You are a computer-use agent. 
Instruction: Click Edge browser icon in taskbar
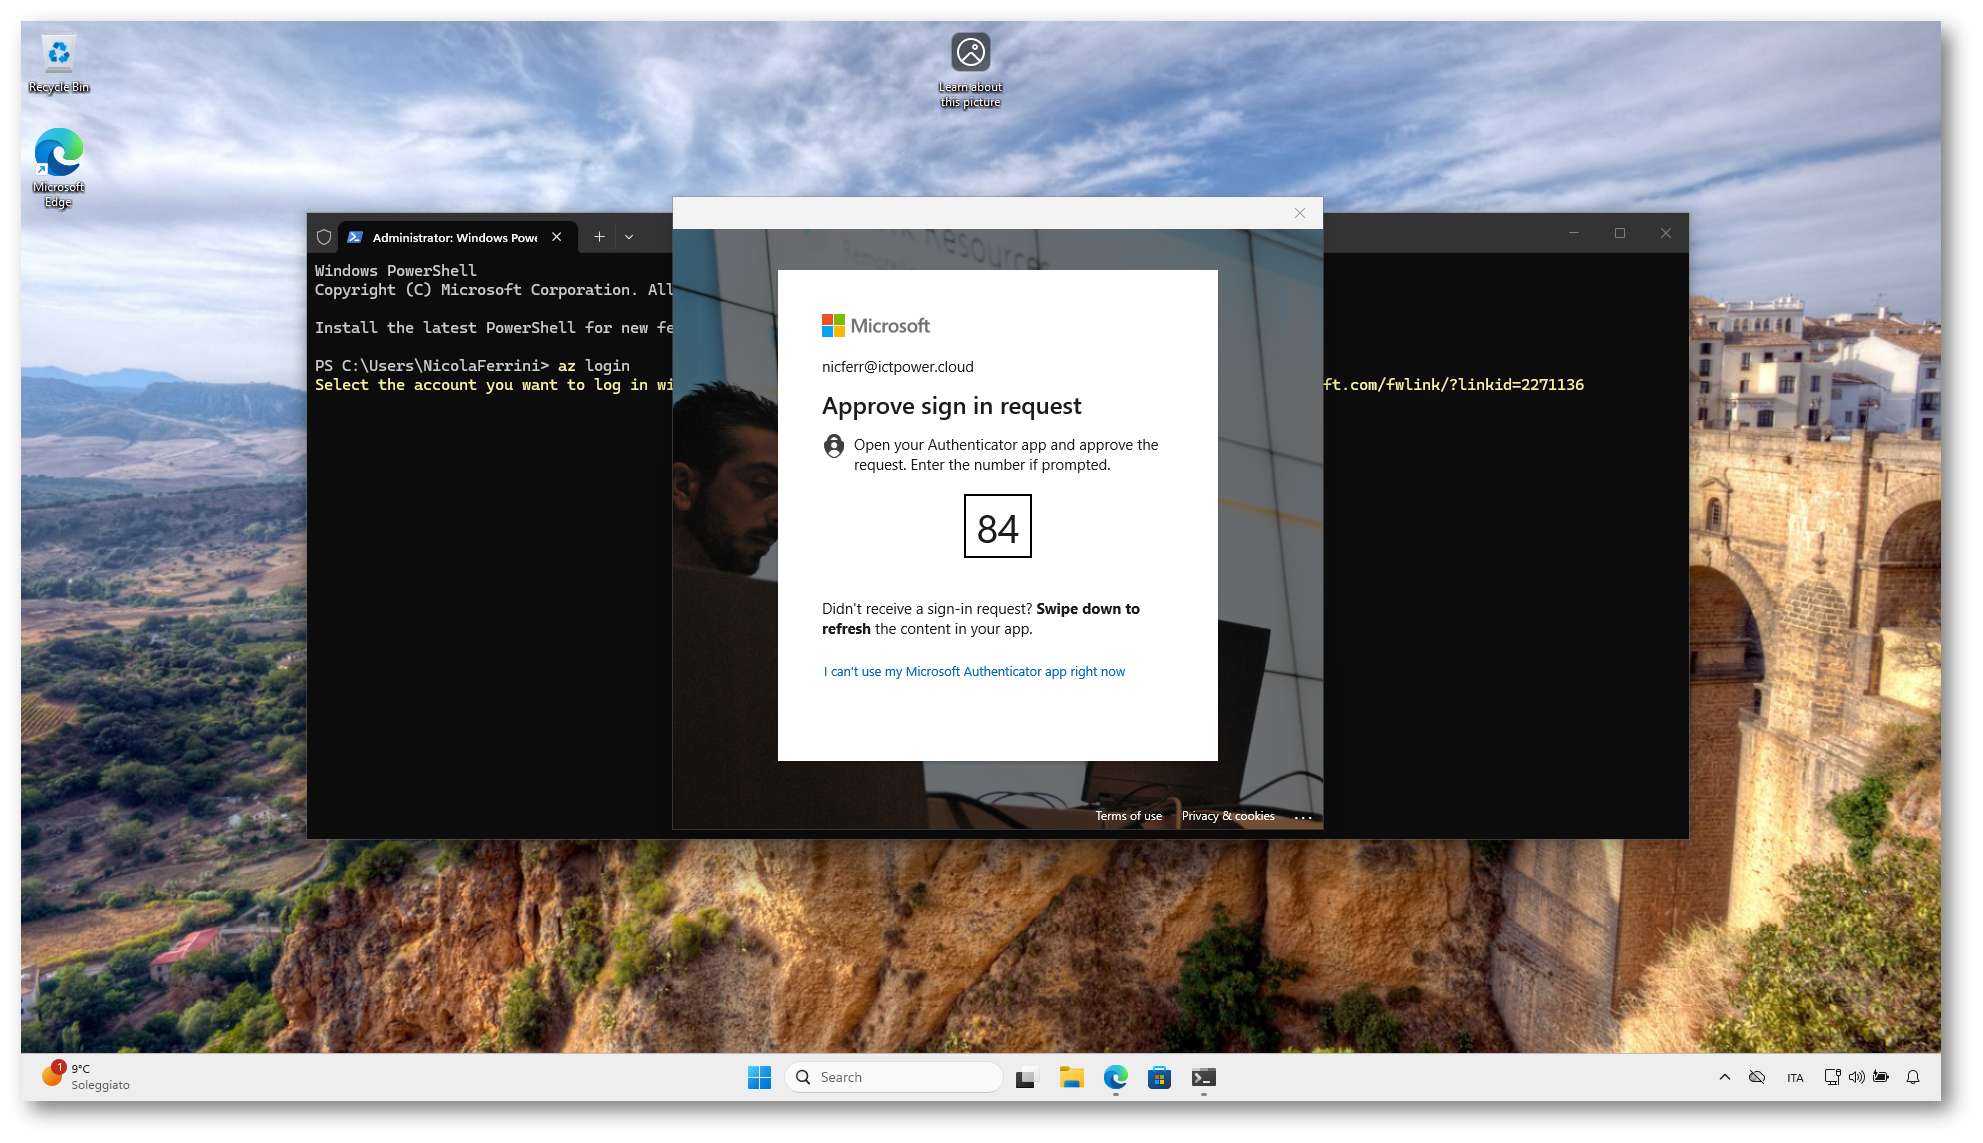tap(1115, 1077)
